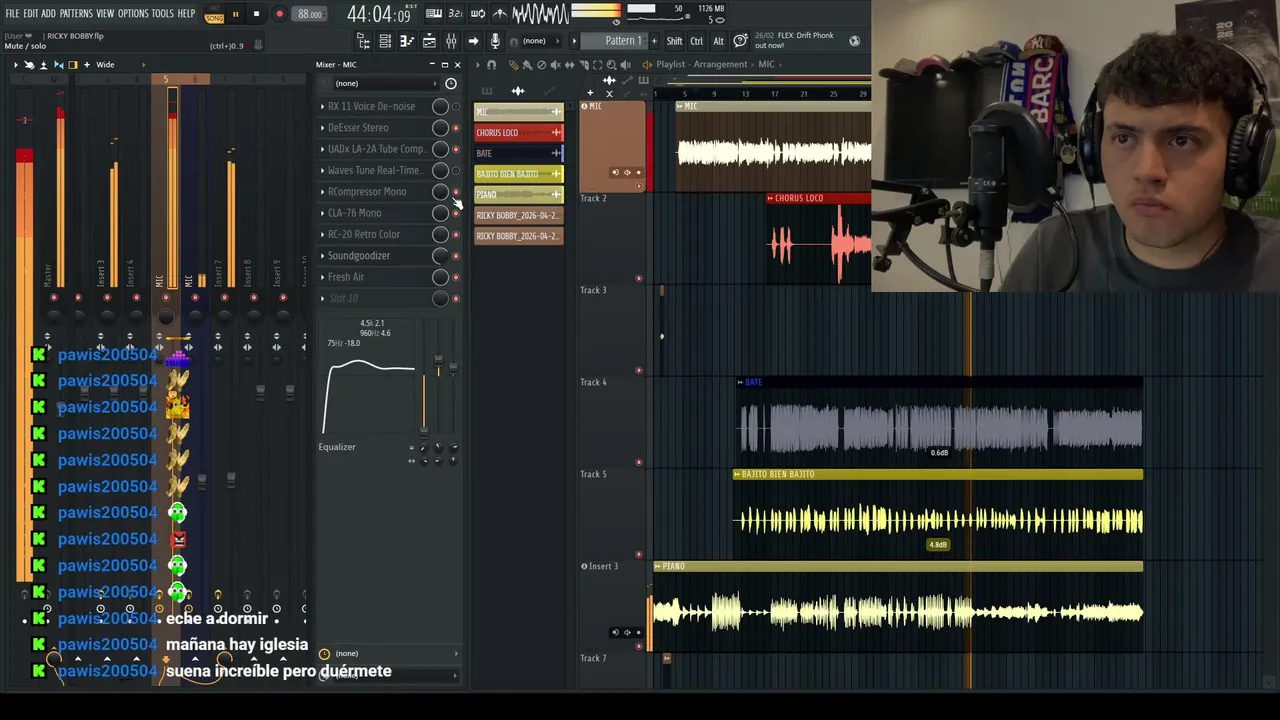This screenshot has height=720, width=1280.
Task: Select CHORUS LOCO clip in picker
Action: pos(518,132)
